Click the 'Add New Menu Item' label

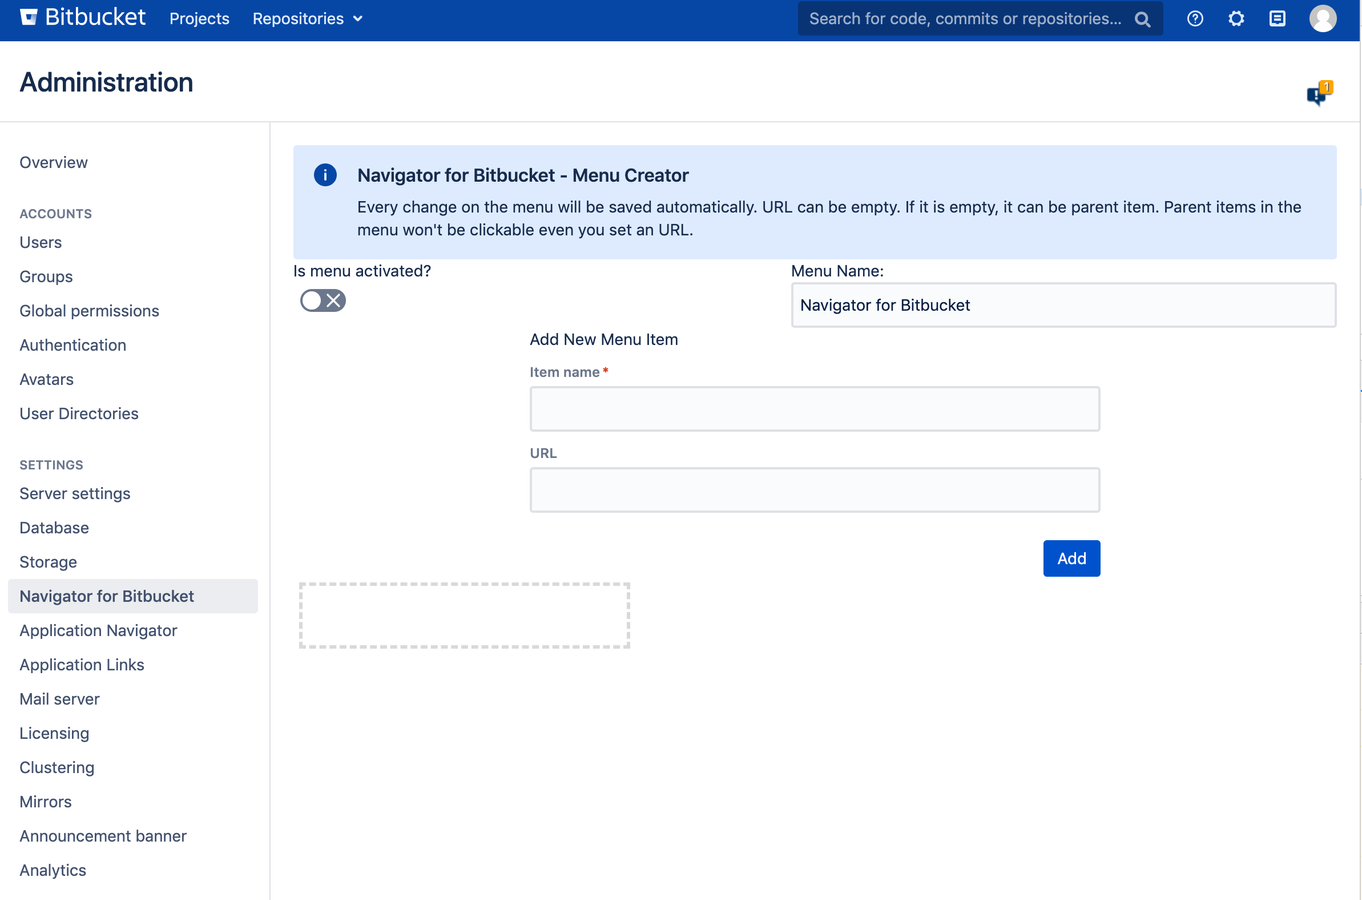[604, 339]
